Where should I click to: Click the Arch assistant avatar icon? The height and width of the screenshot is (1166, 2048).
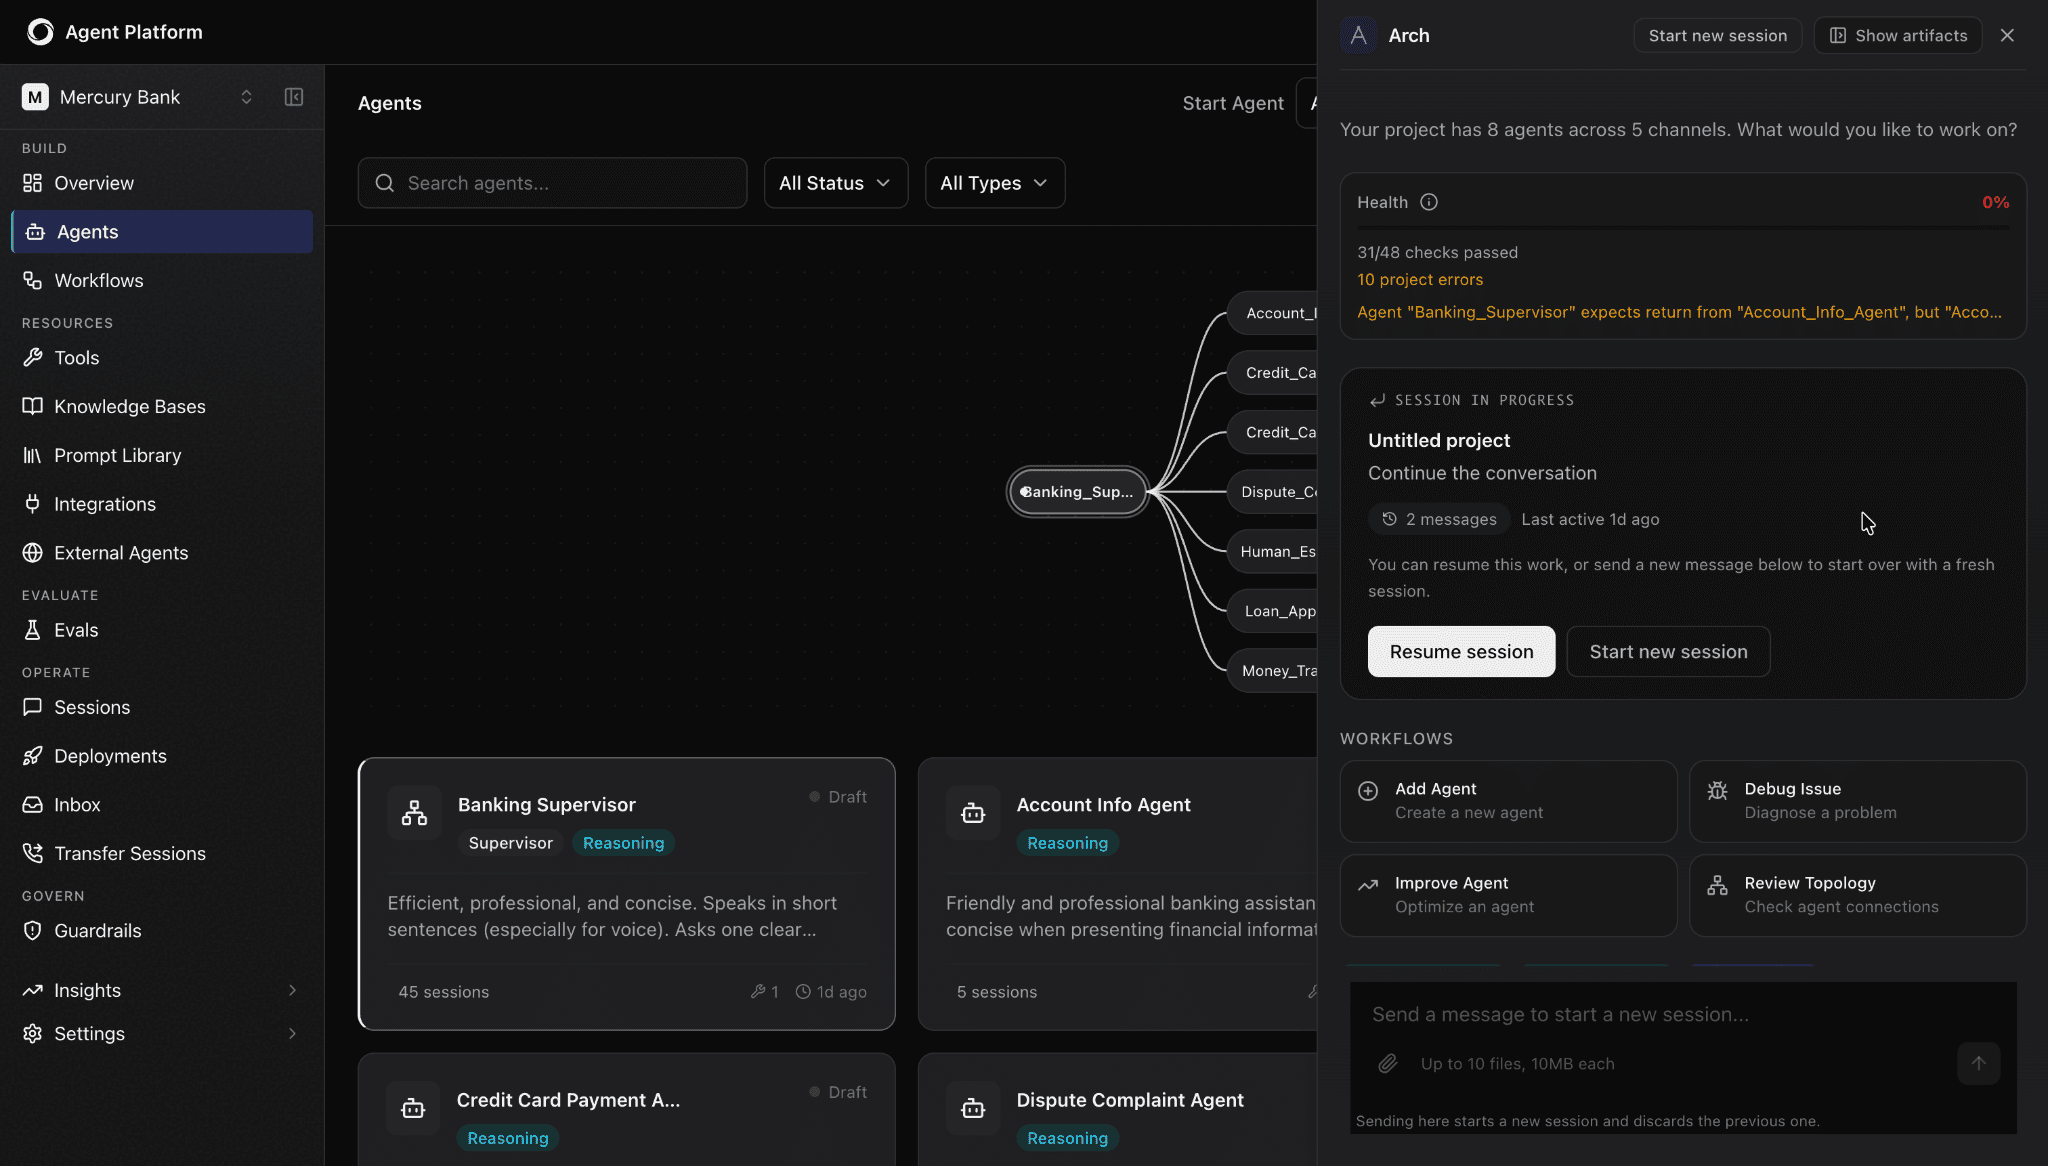[1358, 35]
